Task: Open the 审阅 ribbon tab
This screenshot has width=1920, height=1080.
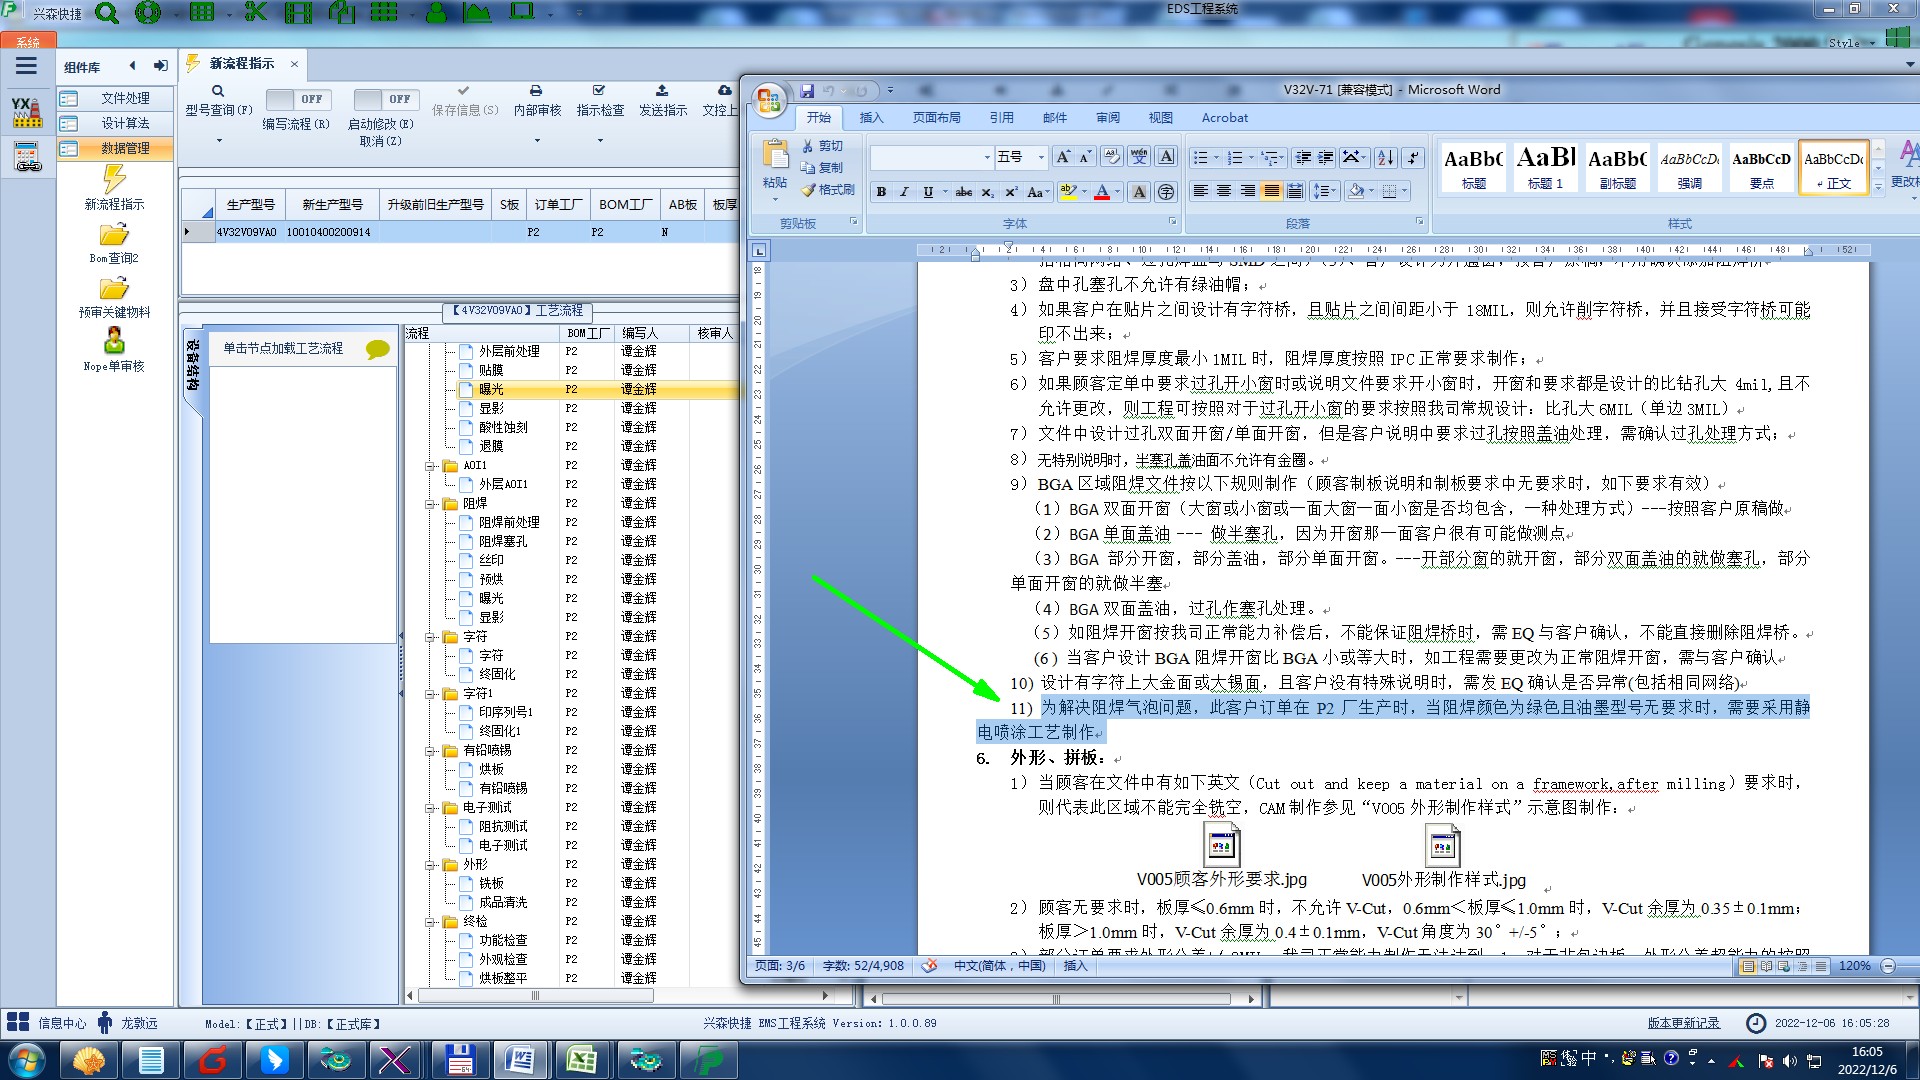Action: pos(1108,118)
